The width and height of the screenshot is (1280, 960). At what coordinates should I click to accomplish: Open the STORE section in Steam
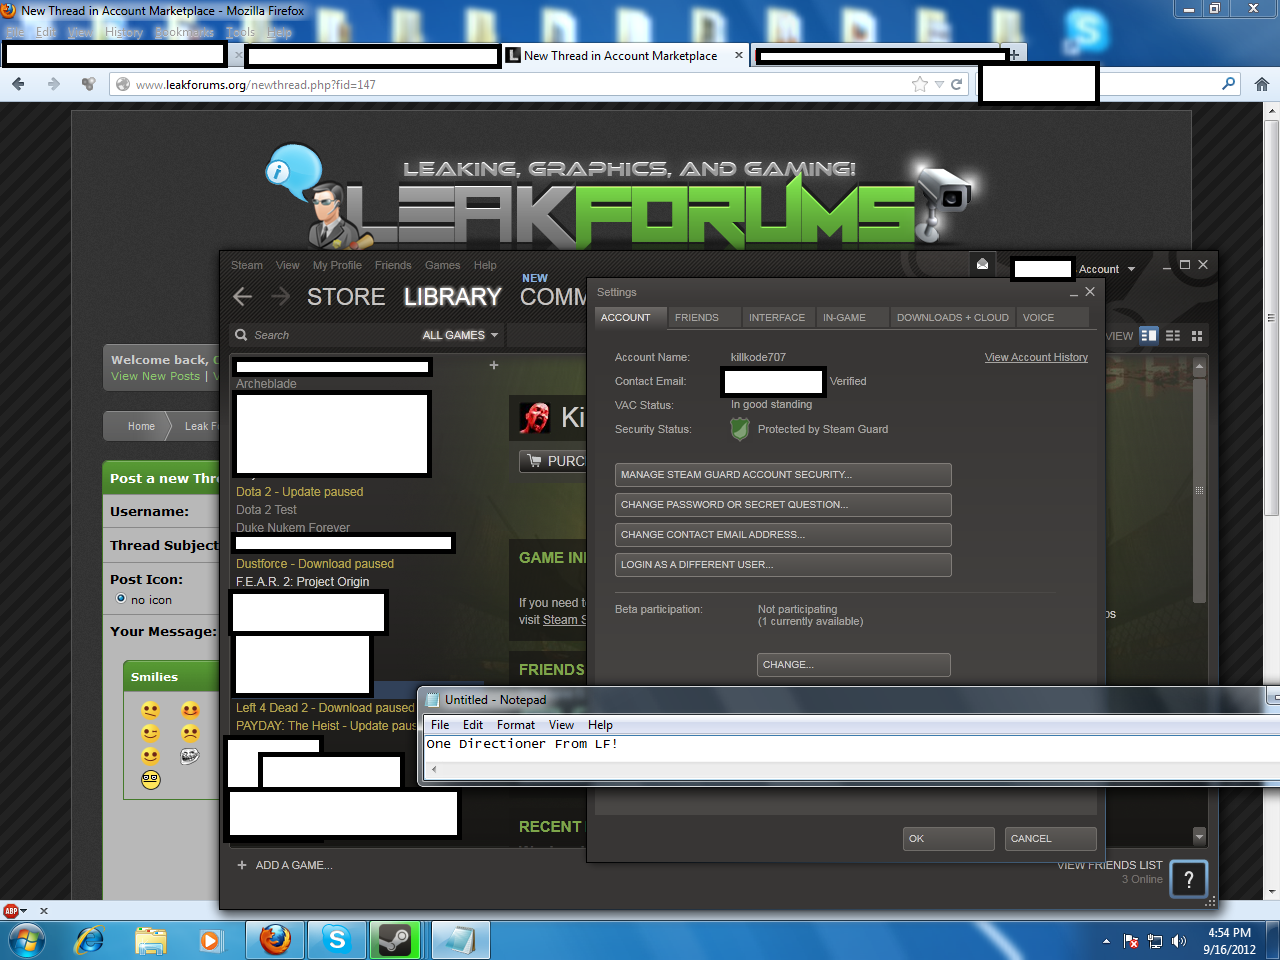coord(346,297)
